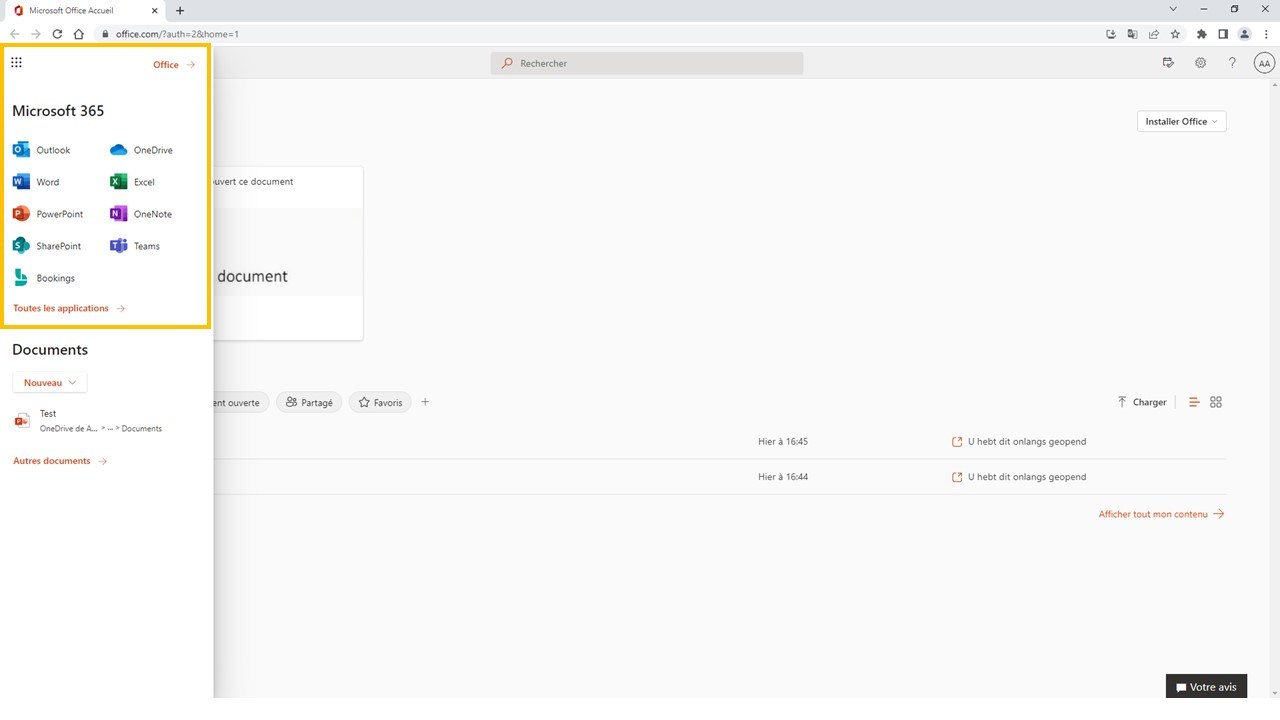The image size is (1280, 720).
Task: Open Teams from the app launcher
Action: [x=135, y=246]
